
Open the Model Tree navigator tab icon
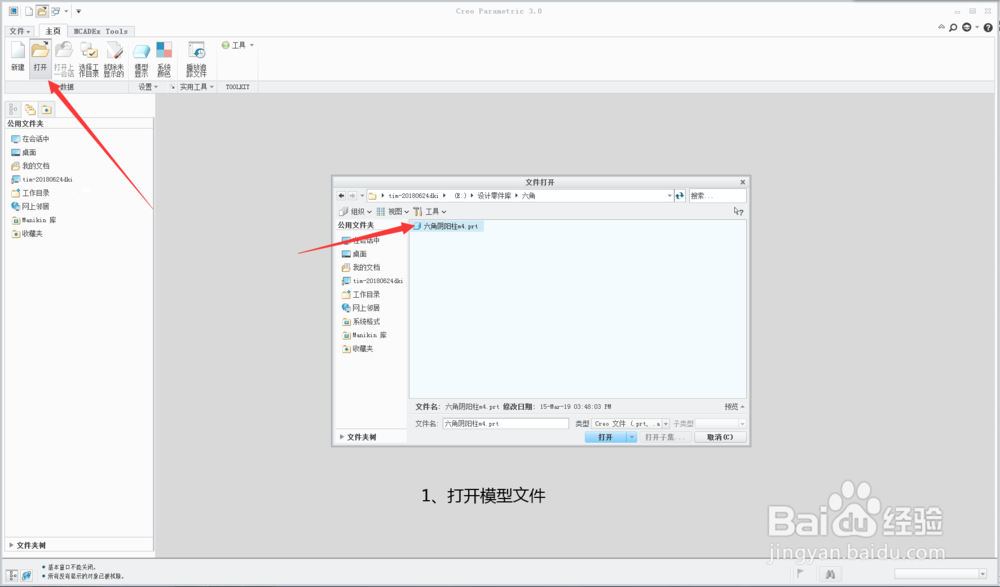(13, 109)
